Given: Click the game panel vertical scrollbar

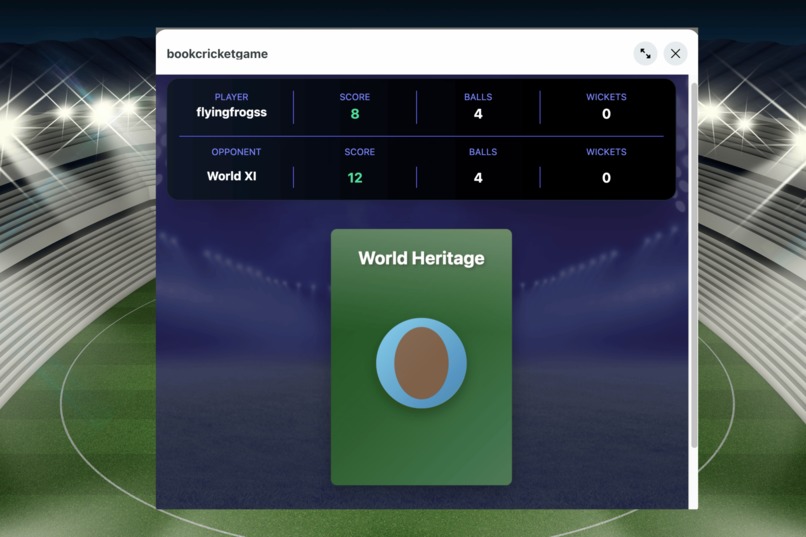Looking at the screenshot, I should tap(694, 265).
